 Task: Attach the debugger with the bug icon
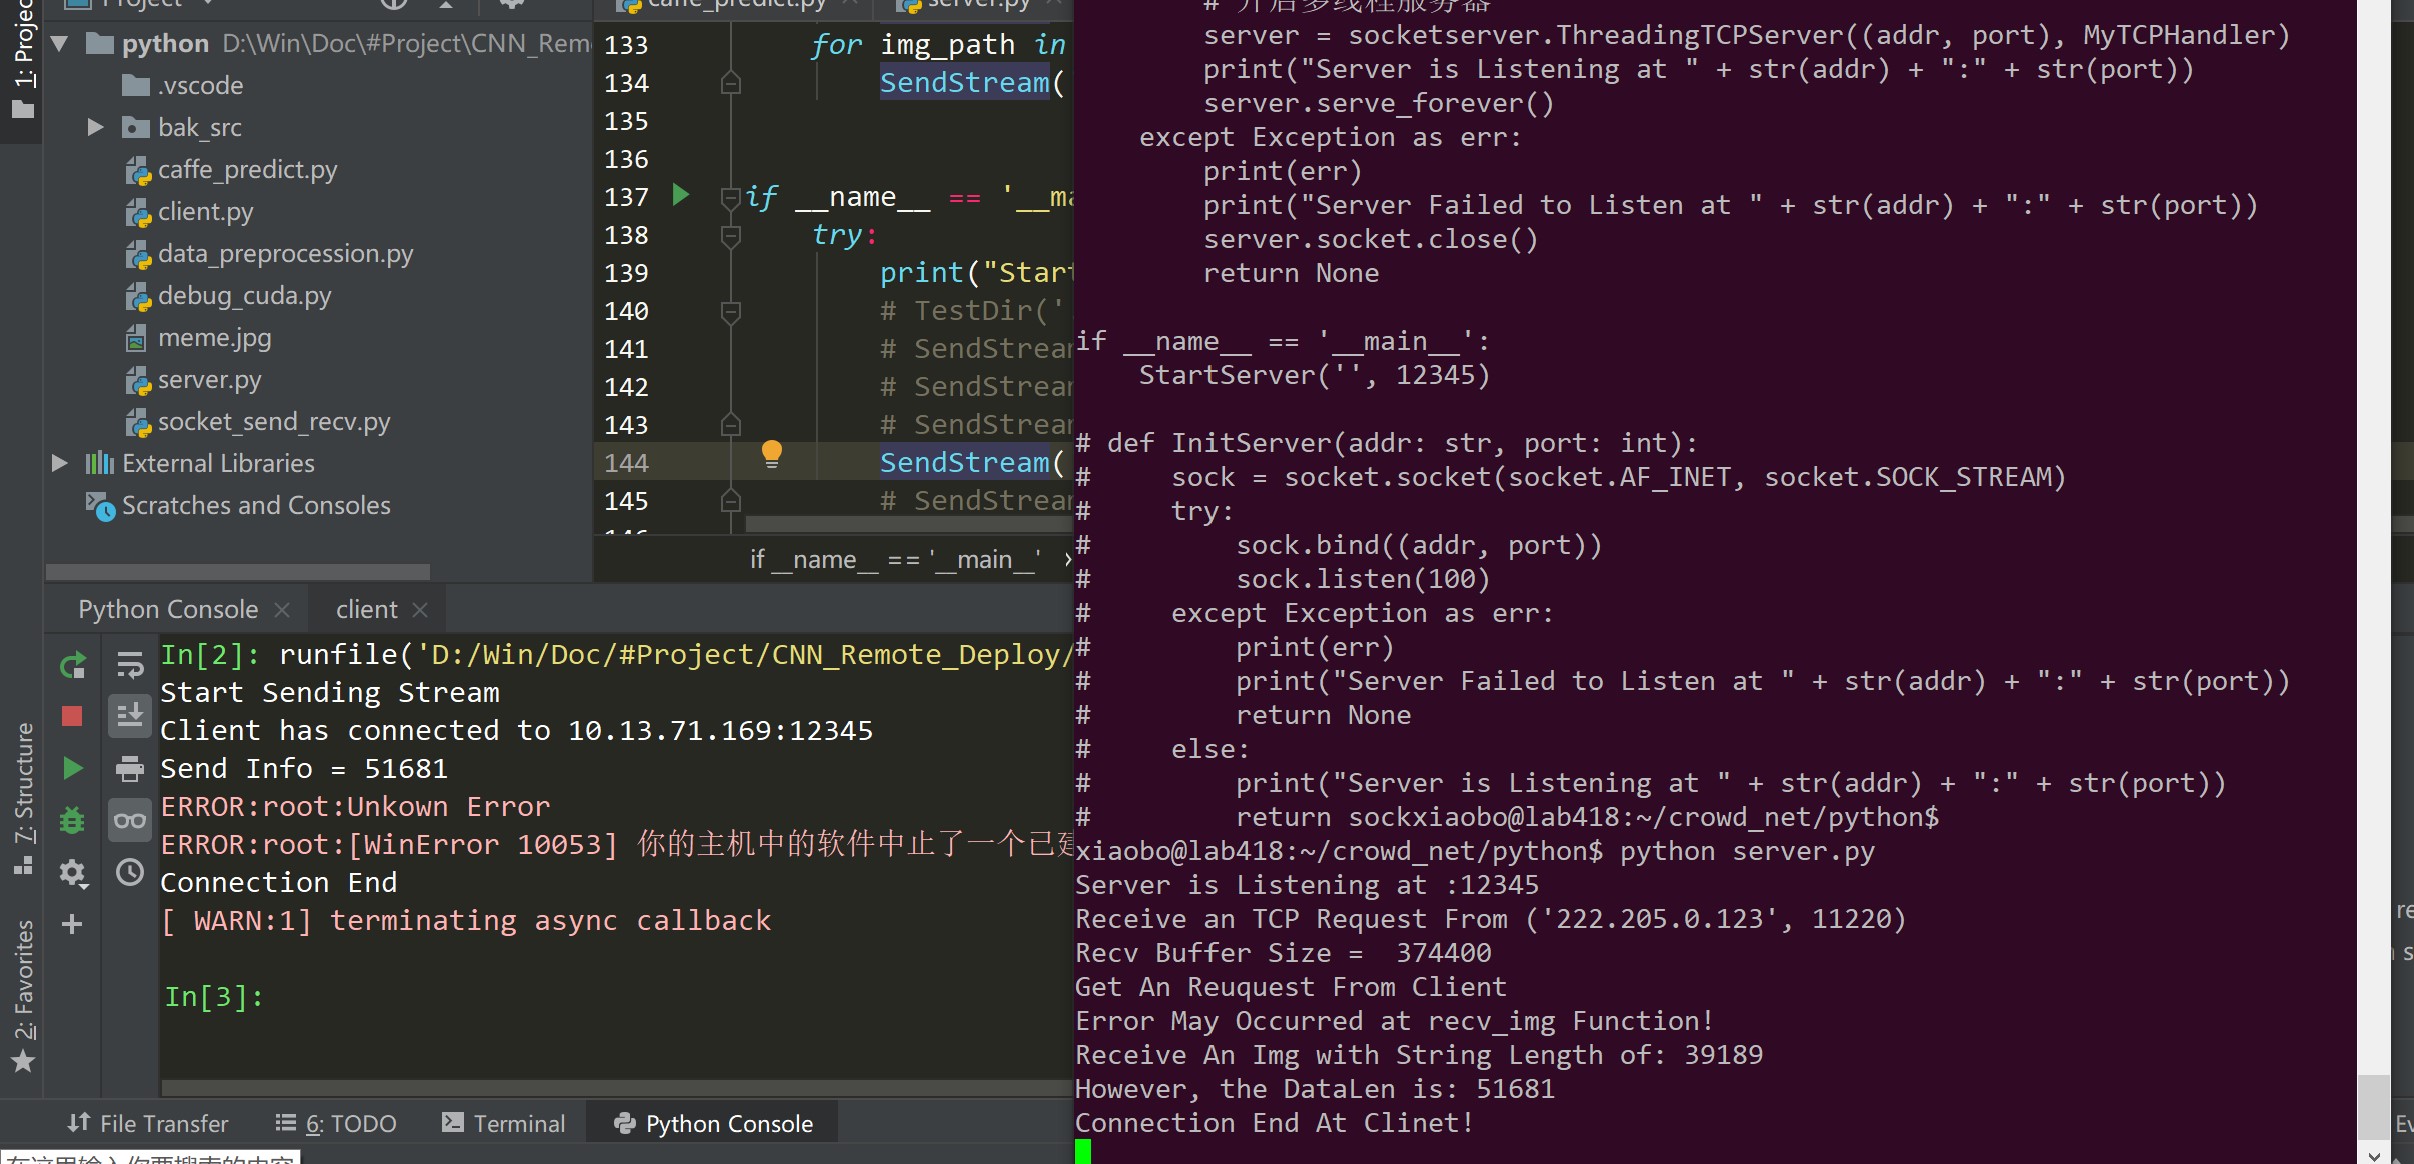(73, 820)
